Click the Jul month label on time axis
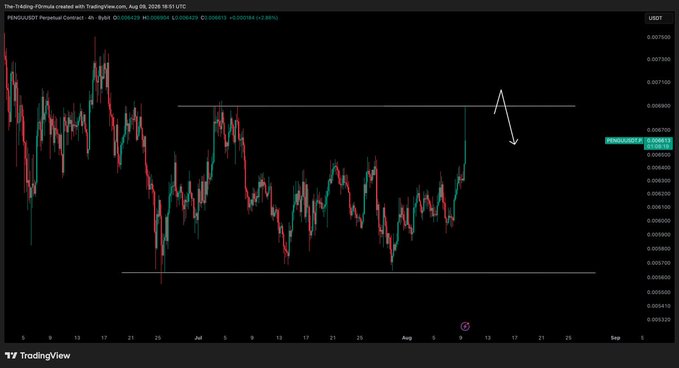The width and height of the screenshot is (679, 368). coord(198,338)
